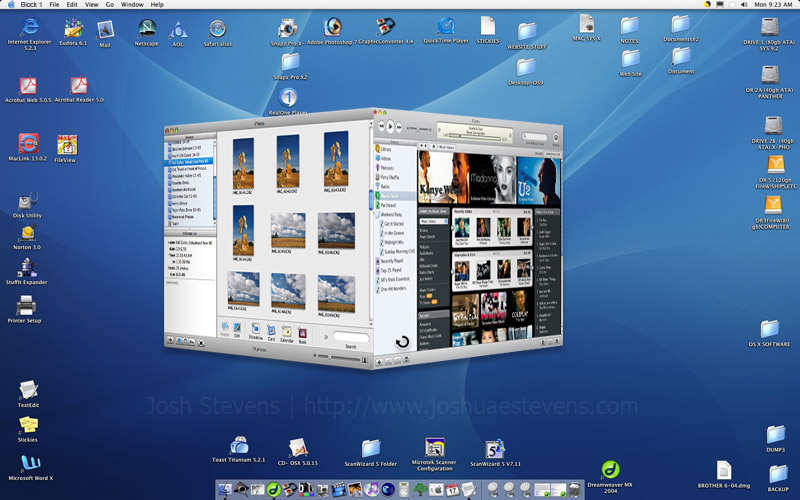Open the Window menu

click(x=132, y=4)
